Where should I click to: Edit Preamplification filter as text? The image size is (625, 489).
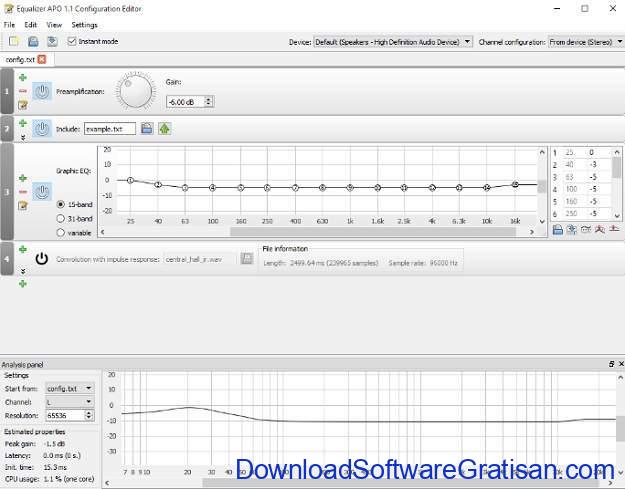pos(23,105)
